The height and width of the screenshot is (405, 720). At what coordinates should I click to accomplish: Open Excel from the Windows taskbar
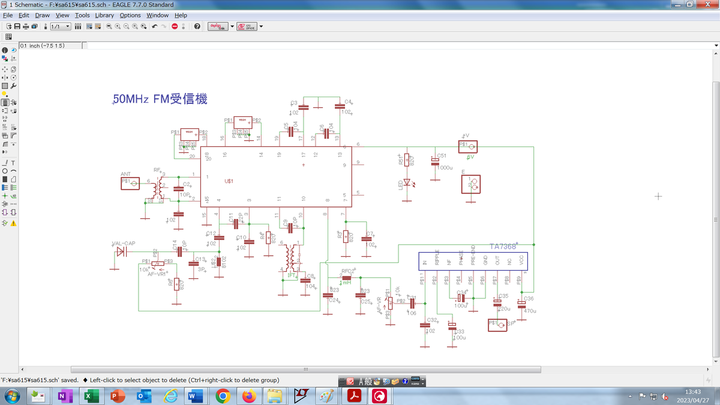pyautogui.click(x=90, y=396)
